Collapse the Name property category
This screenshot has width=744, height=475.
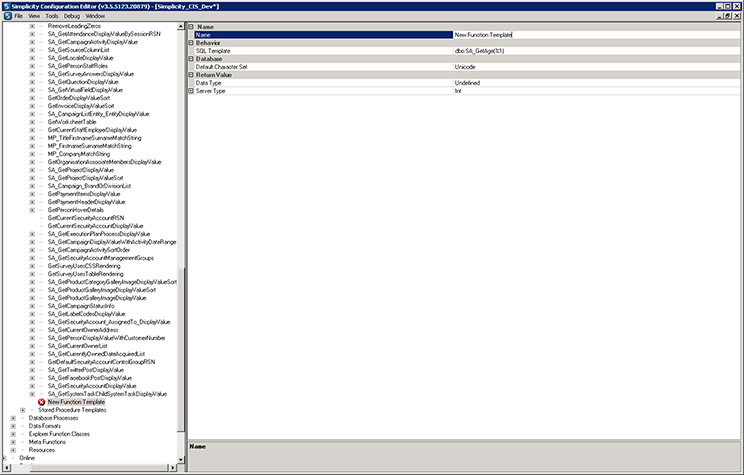(x=191, y=27)
